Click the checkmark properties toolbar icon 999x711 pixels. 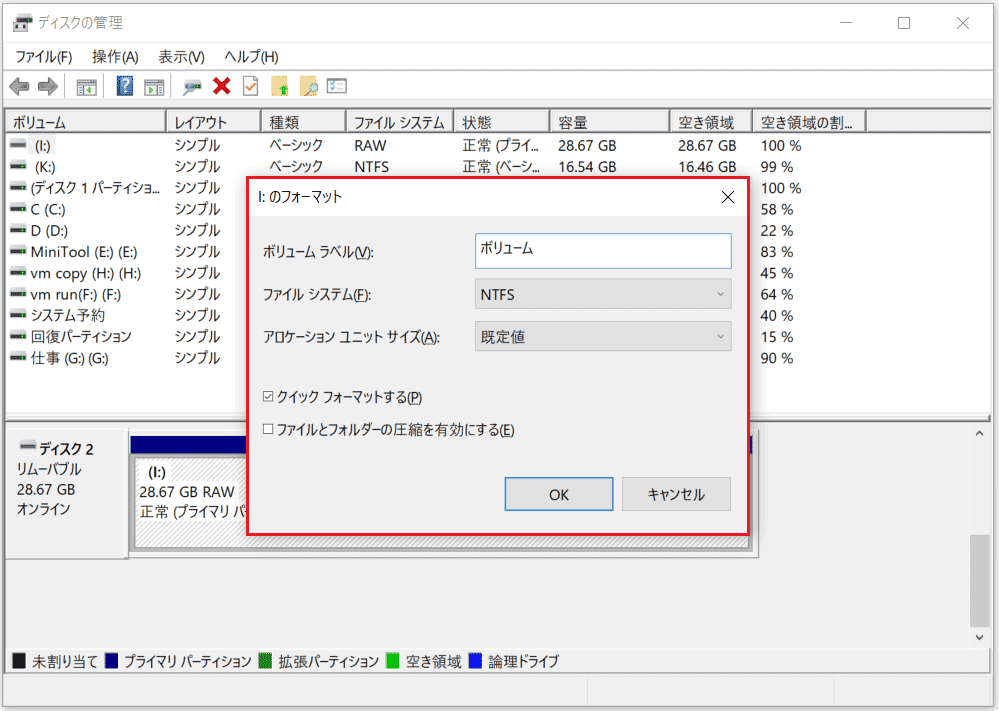[250, 86]
